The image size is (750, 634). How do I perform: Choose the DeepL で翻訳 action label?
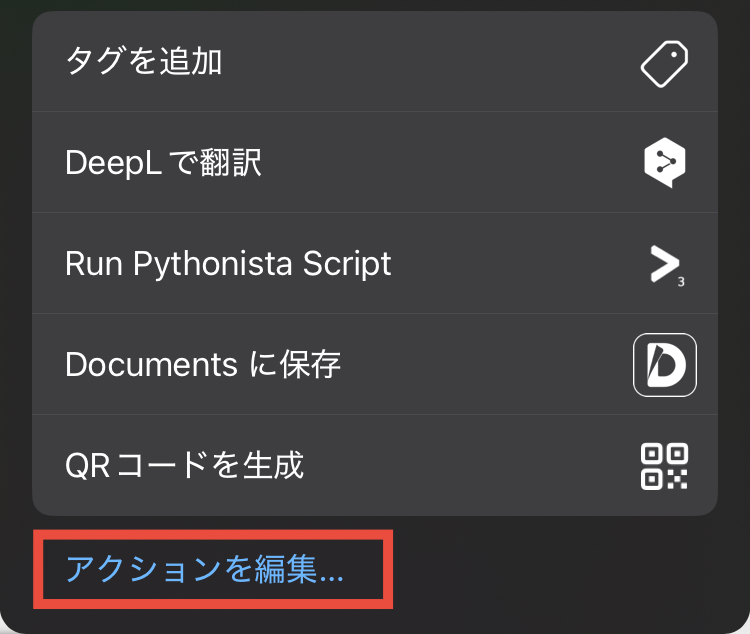[x=164, y=163]
